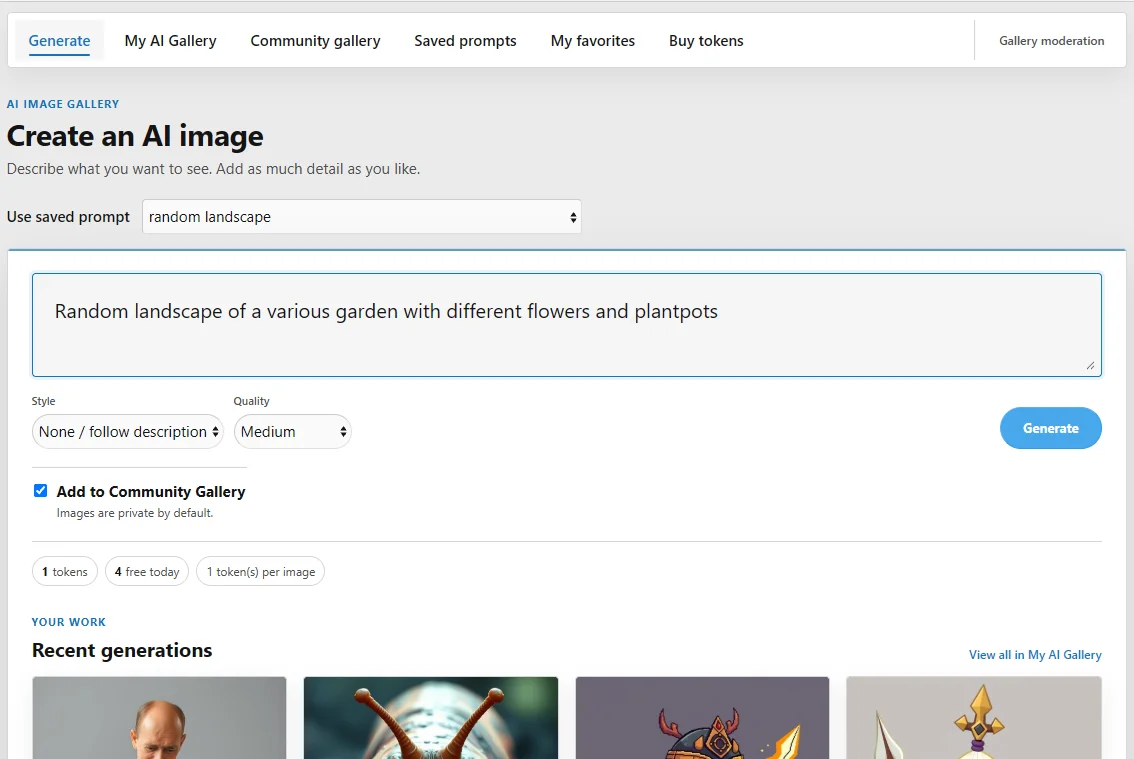Click the YOUR WORK label
This screenshot has height=759, width=1134.
click(x=69, y=622)
